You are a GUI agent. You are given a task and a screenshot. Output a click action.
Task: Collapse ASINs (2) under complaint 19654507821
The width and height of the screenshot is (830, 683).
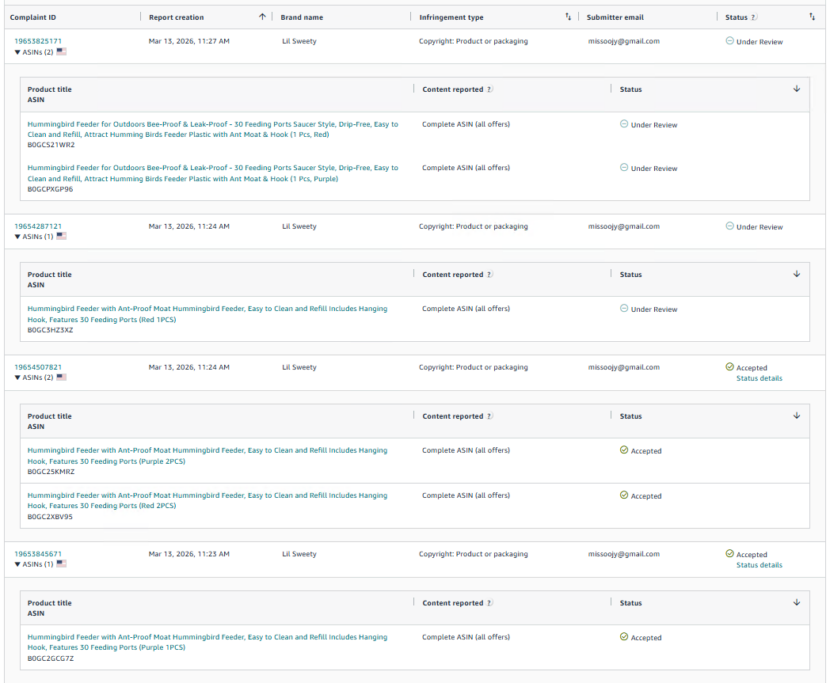[34, 377]
